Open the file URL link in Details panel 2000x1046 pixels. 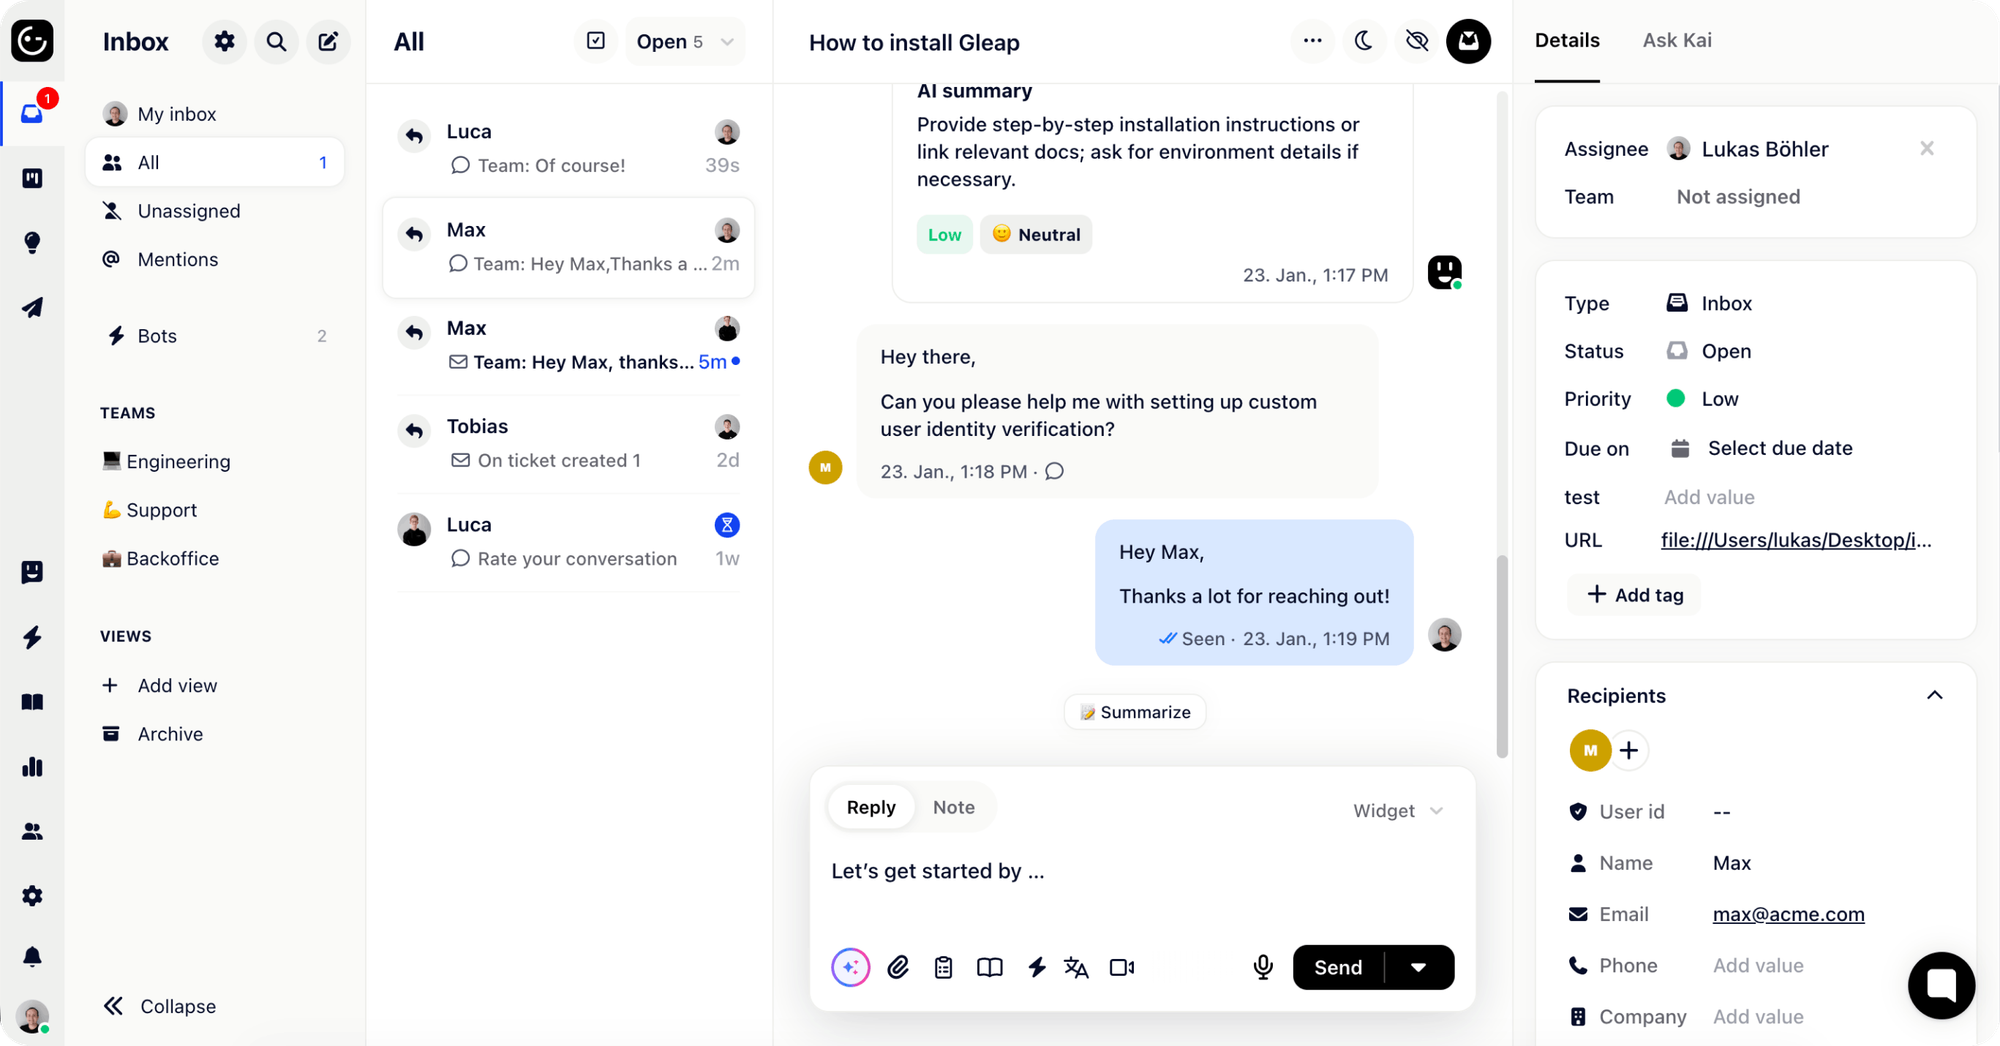pos(1795,540)
